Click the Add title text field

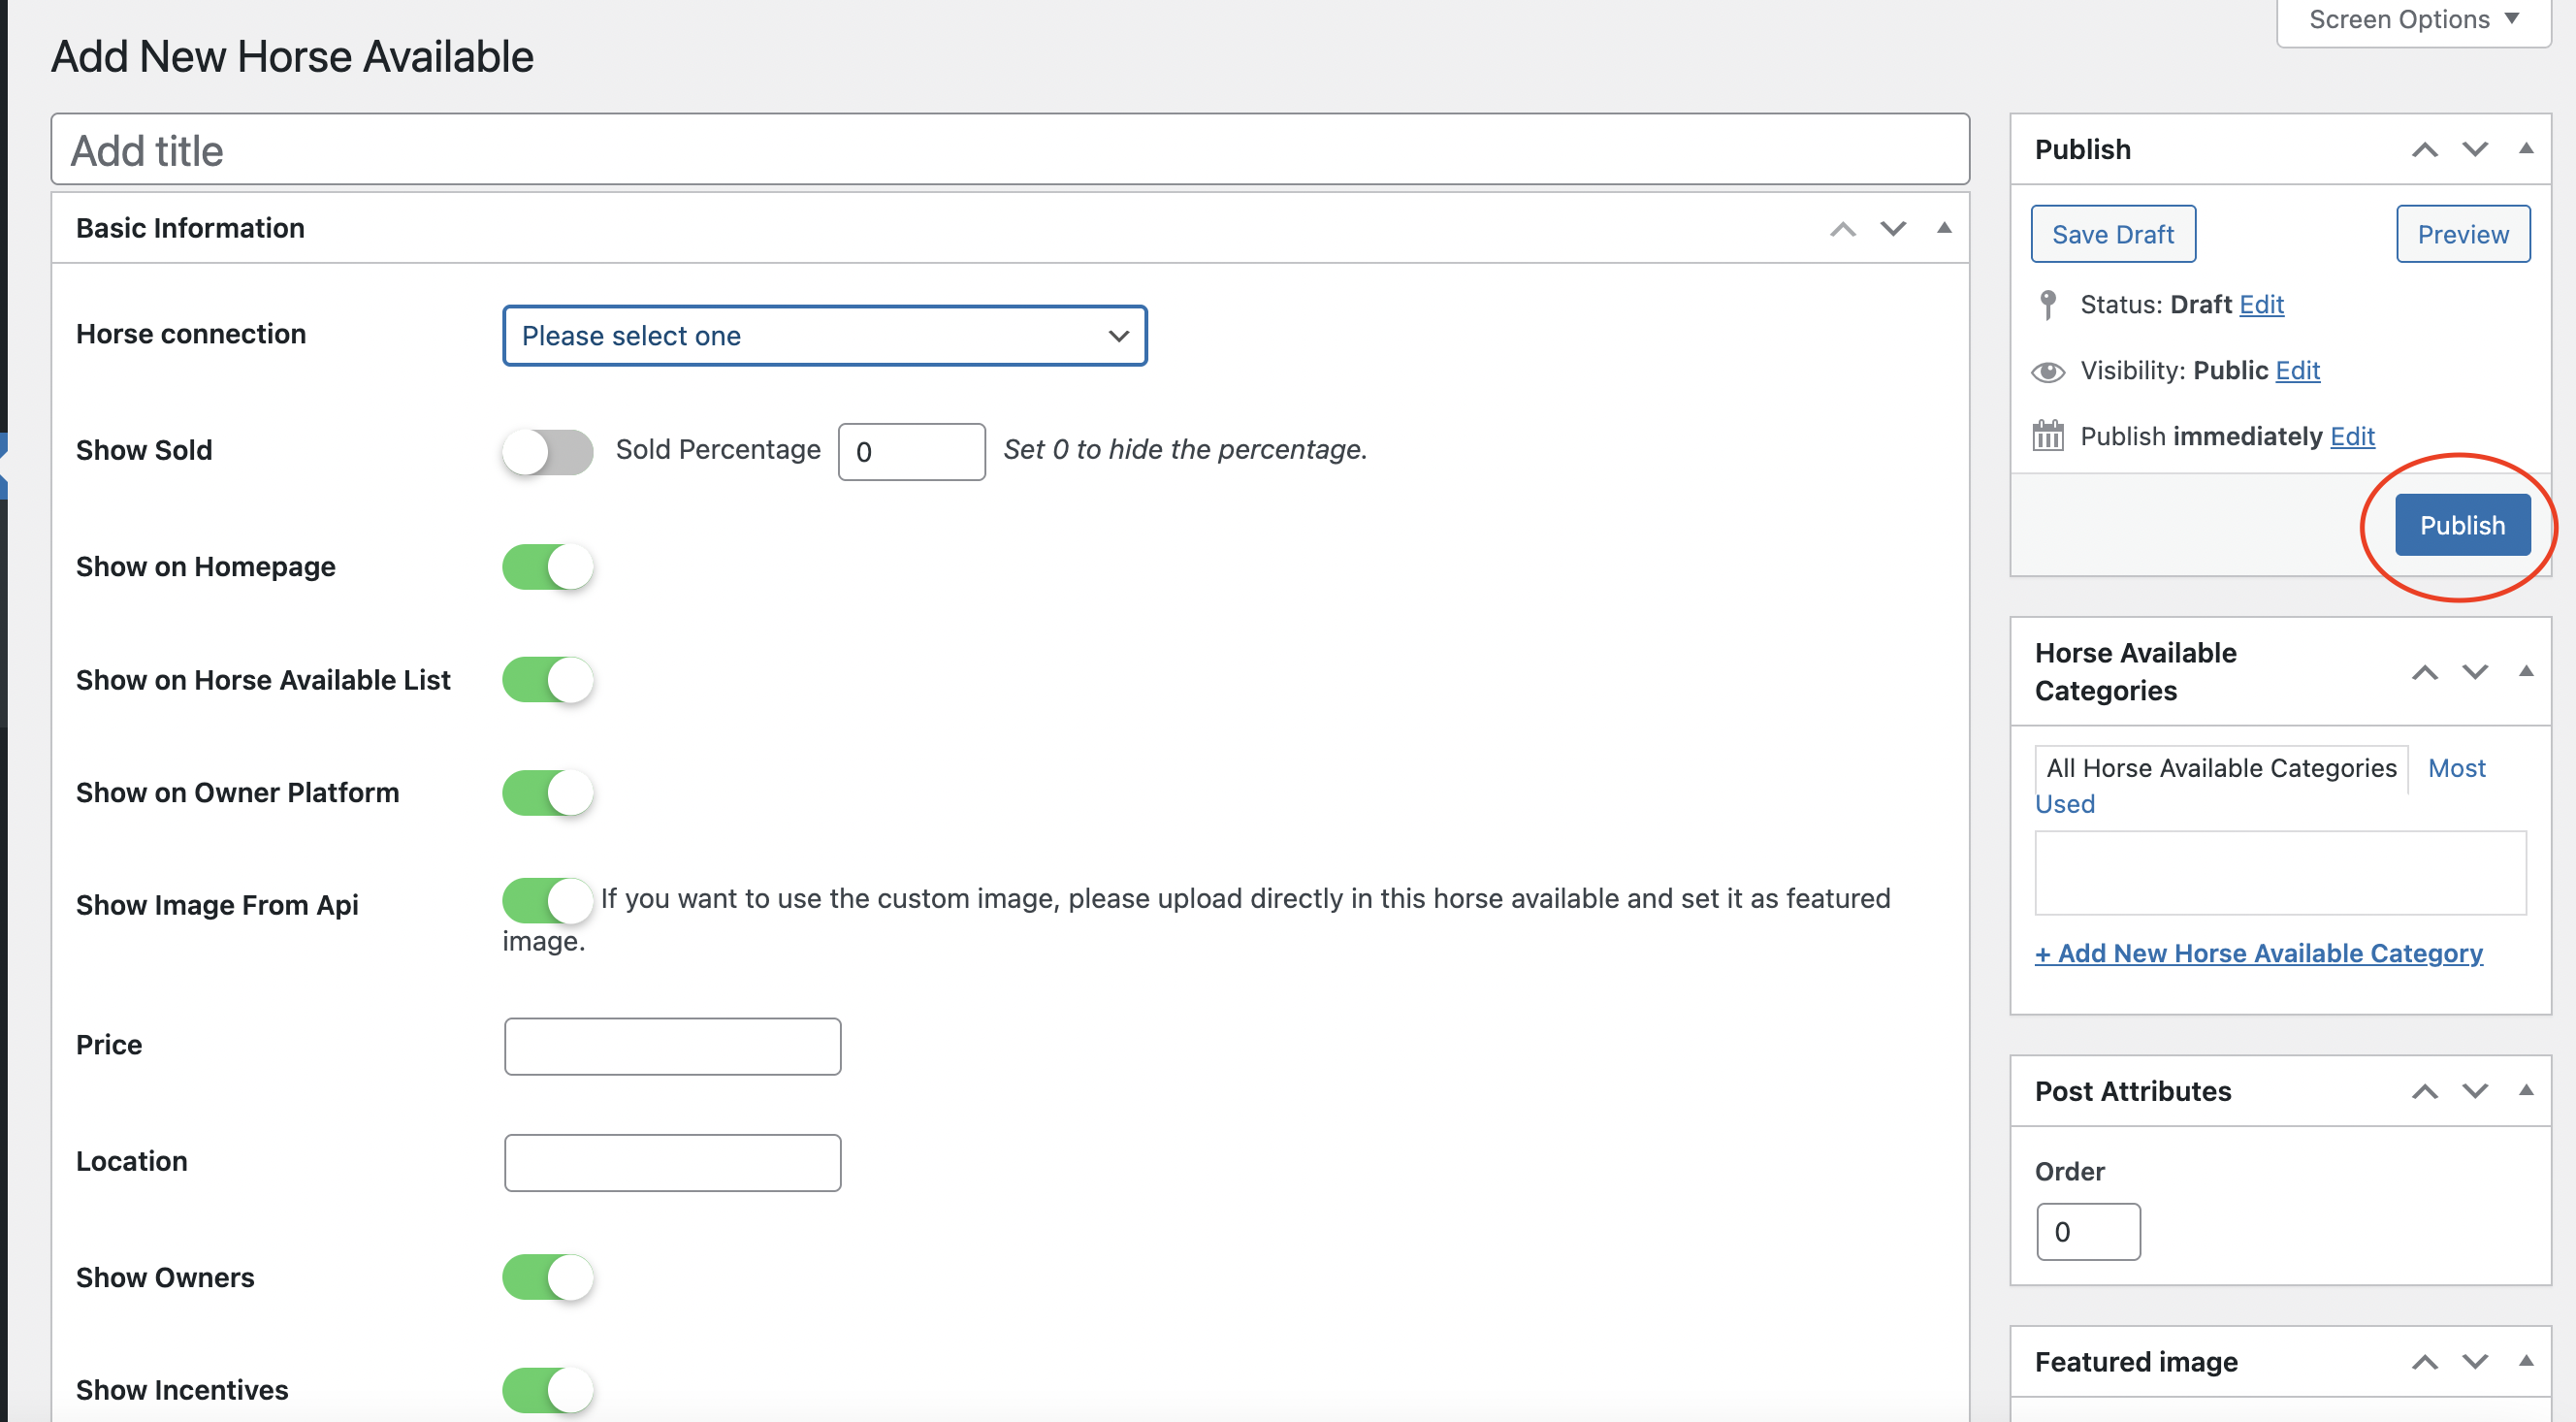click(1009, 150)
